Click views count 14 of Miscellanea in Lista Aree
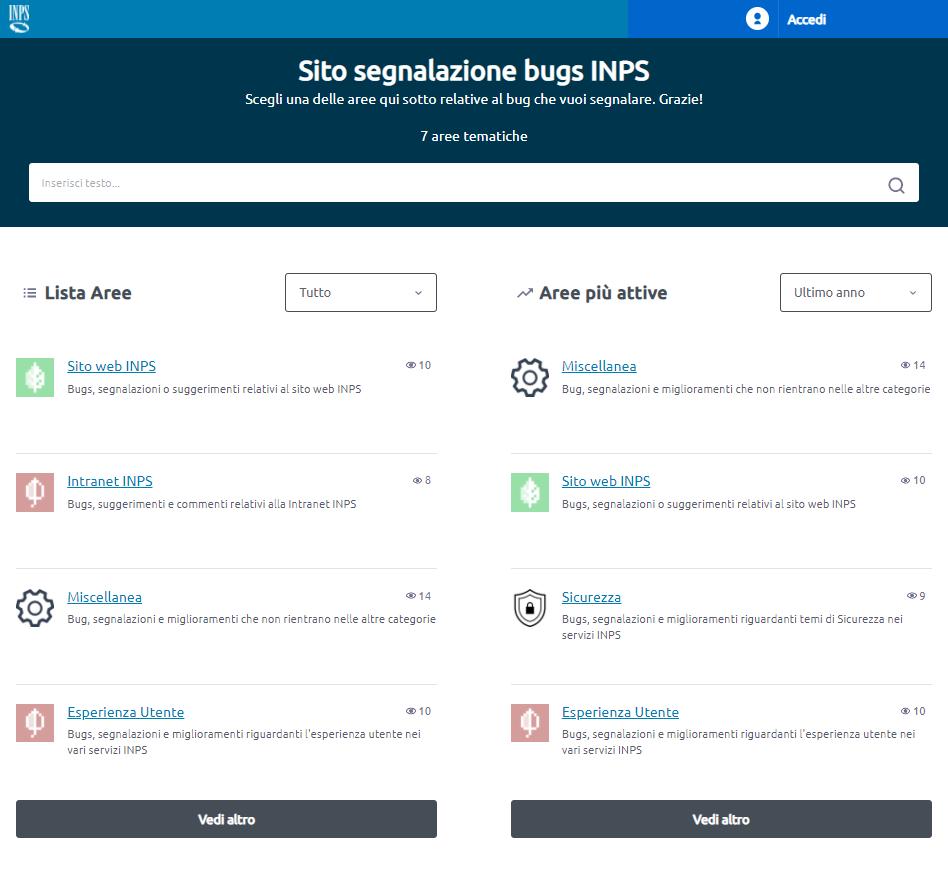Screen dimensions: 948x888 tap(425, 596)
